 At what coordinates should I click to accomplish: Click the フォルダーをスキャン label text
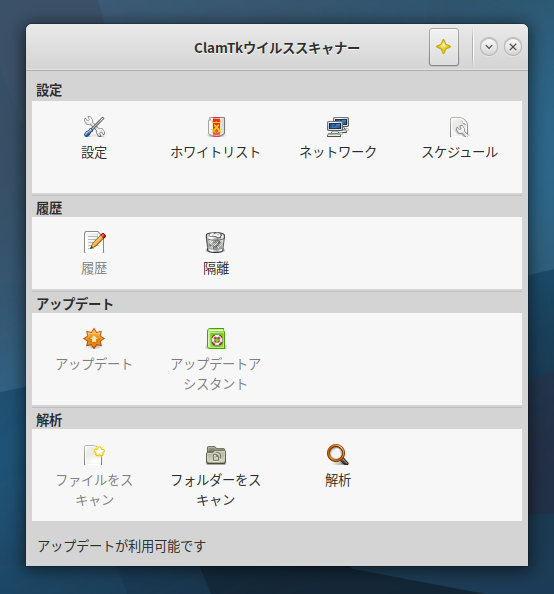(x=216, y=490)
